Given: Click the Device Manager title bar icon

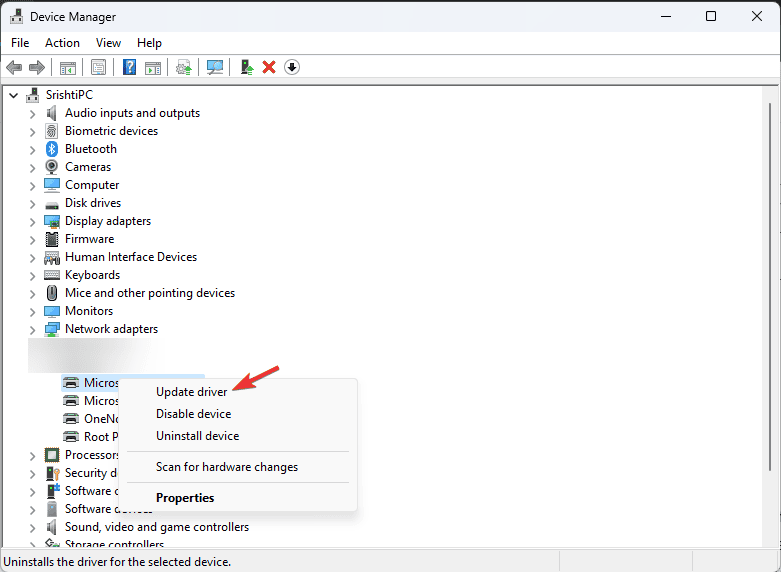Looking at the screenshot, I should 16,16.
